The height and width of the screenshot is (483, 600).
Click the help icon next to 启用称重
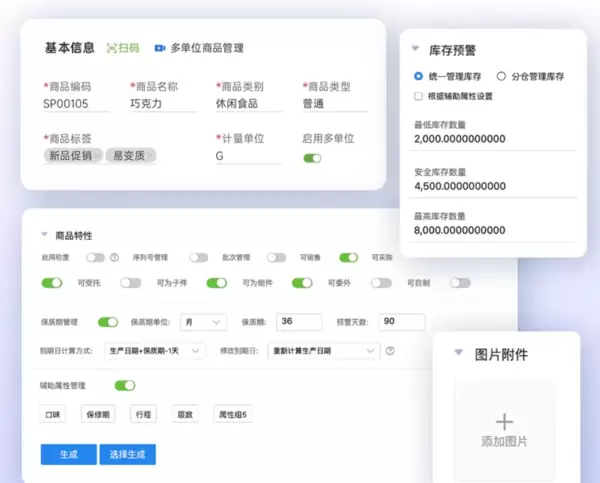[x=115, y=257]
